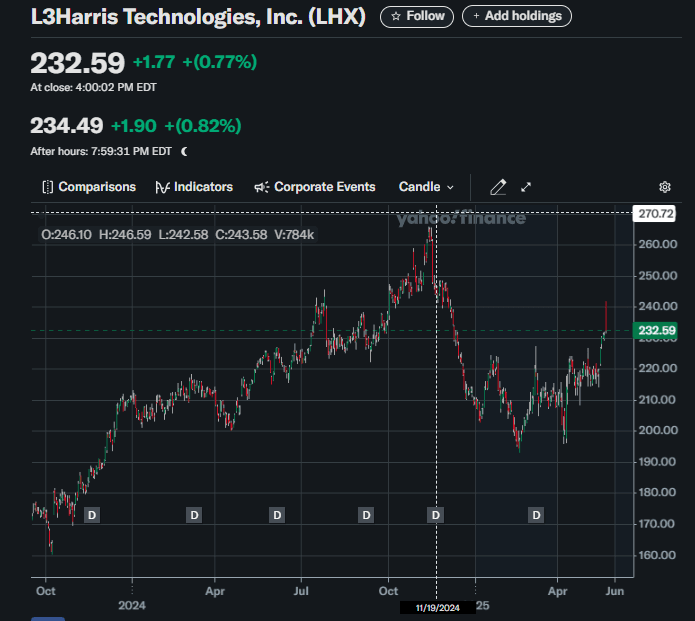Open chart settings gear icon
Screen dimensions: 695x621
click(x=665, y=187)
